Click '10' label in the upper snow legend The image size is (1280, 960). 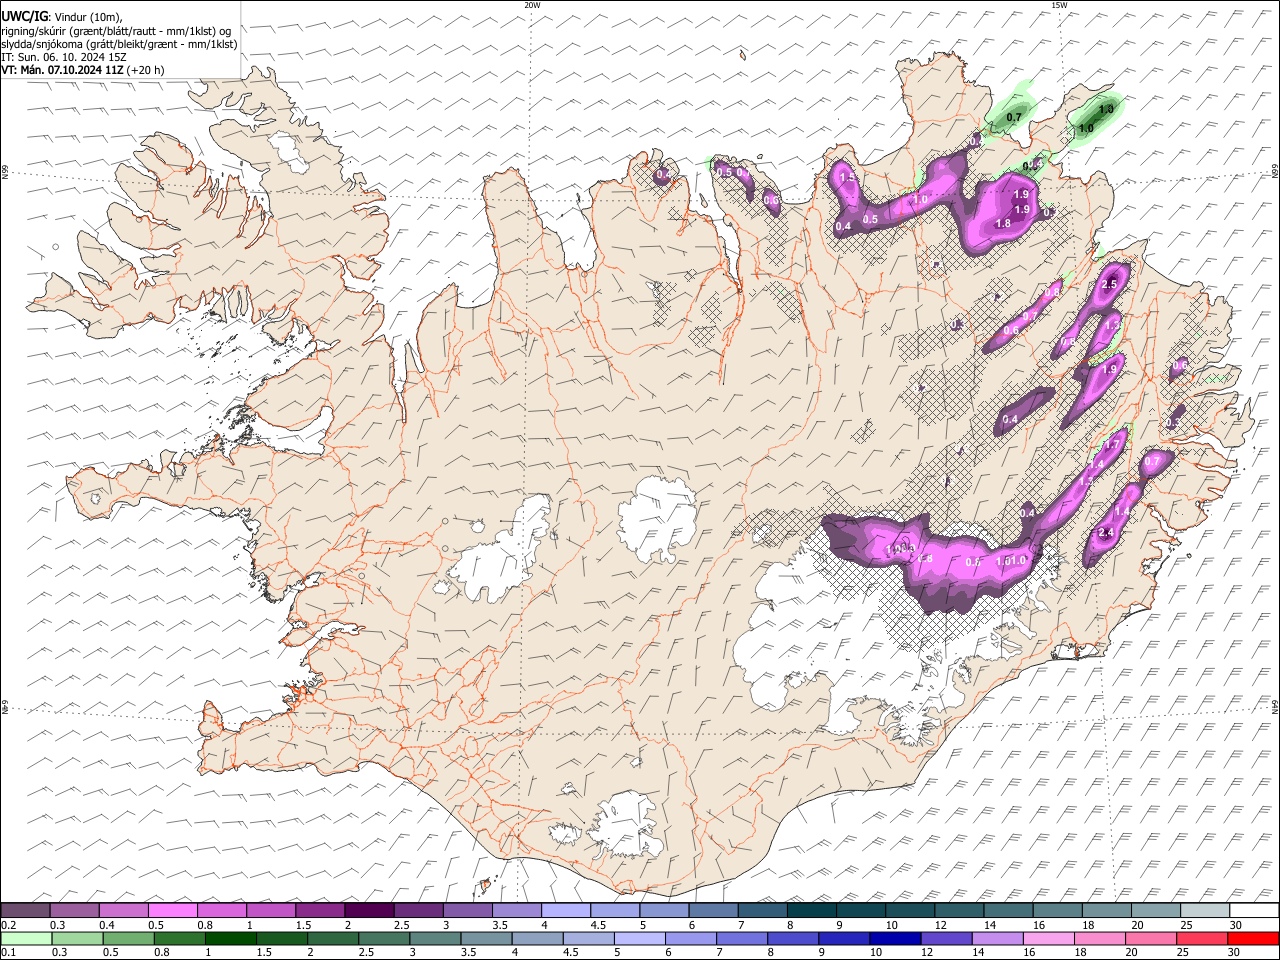click(x=891, y=925)
